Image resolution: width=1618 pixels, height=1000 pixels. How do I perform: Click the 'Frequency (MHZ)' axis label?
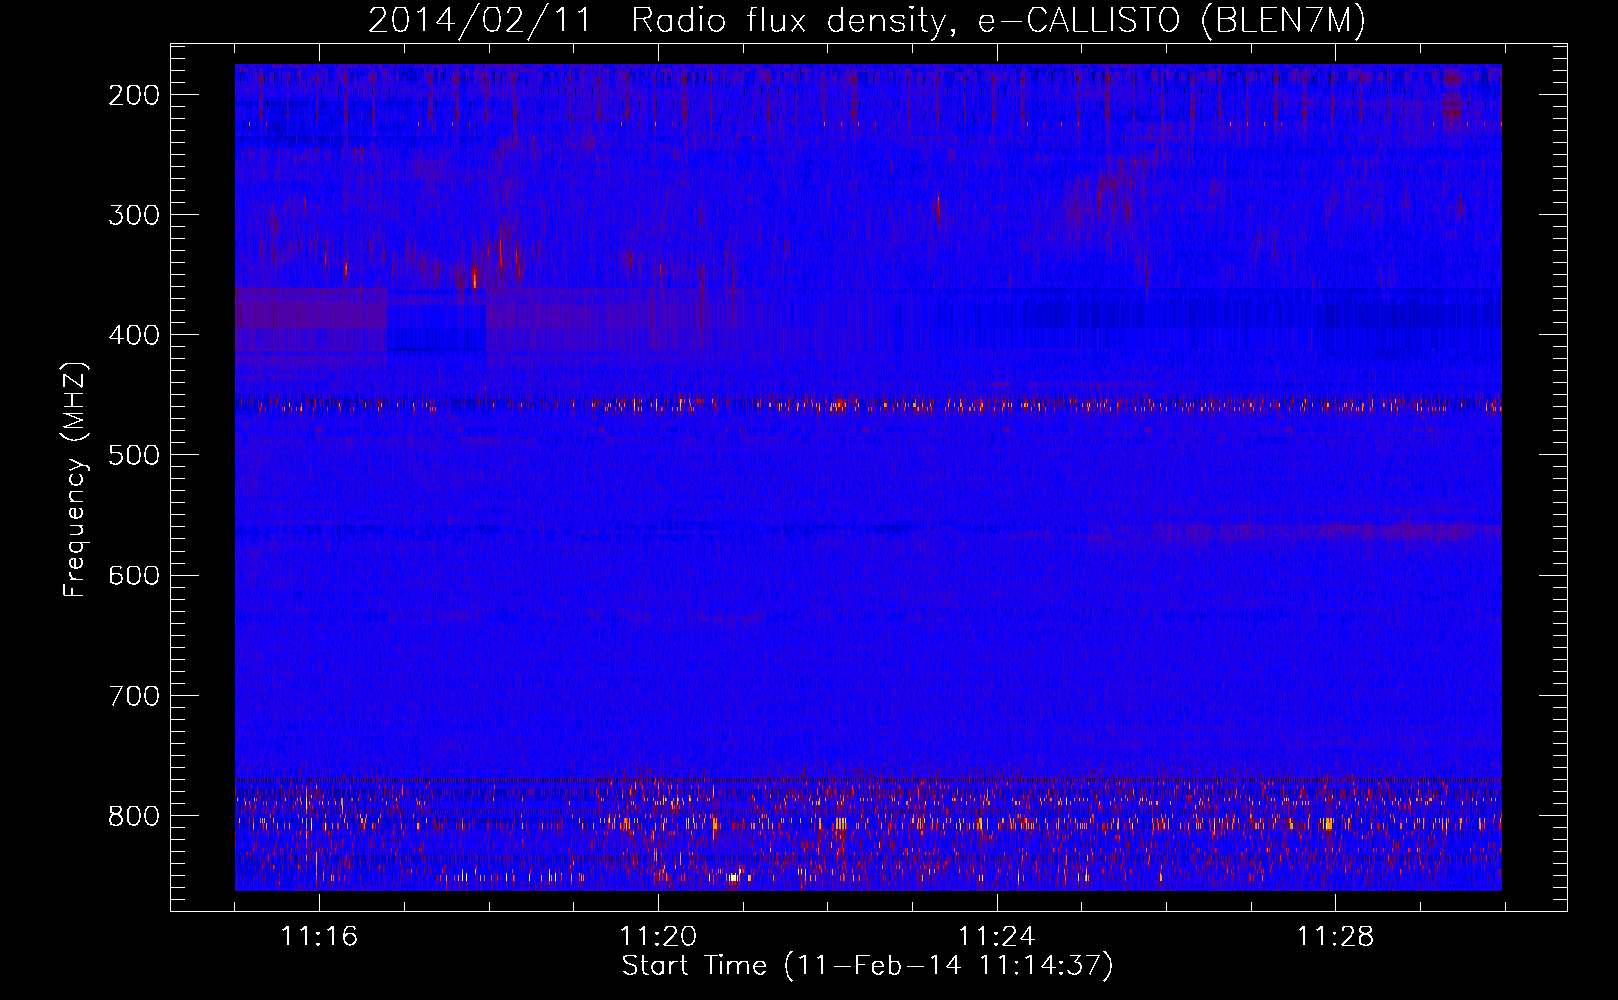coord(75,480)
